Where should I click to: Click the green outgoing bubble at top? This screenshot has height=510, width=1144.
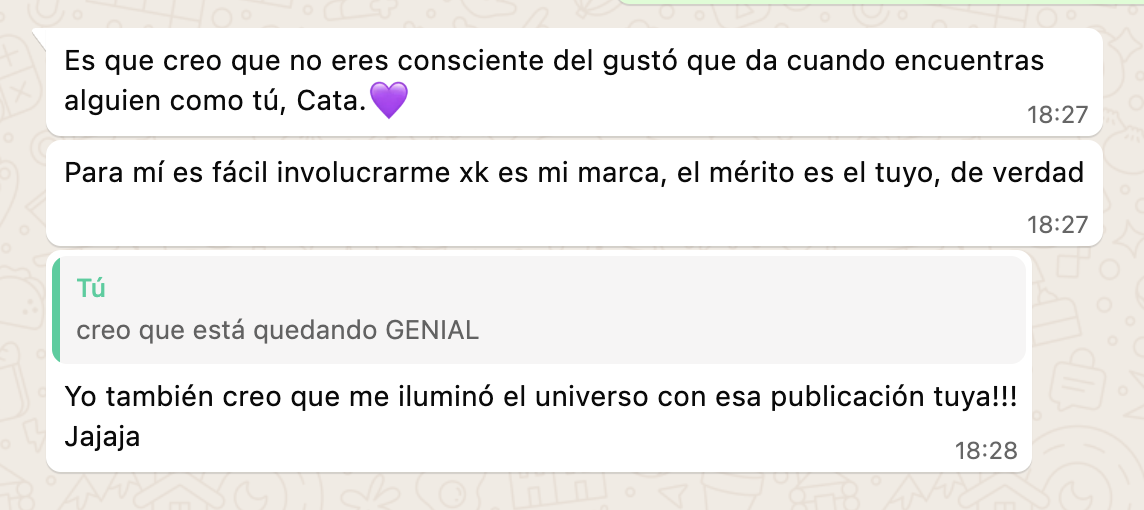point(880,3)
